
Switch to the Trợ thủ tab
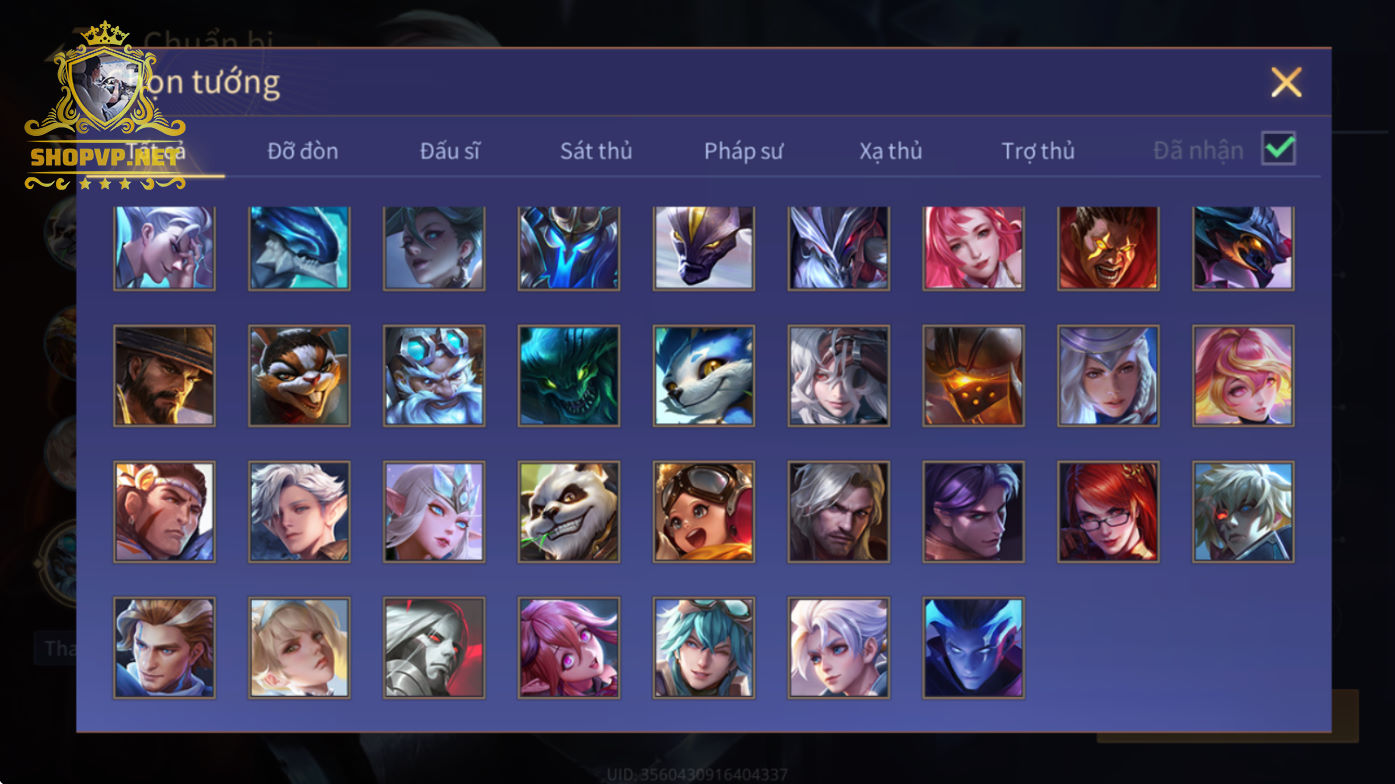1038,151
